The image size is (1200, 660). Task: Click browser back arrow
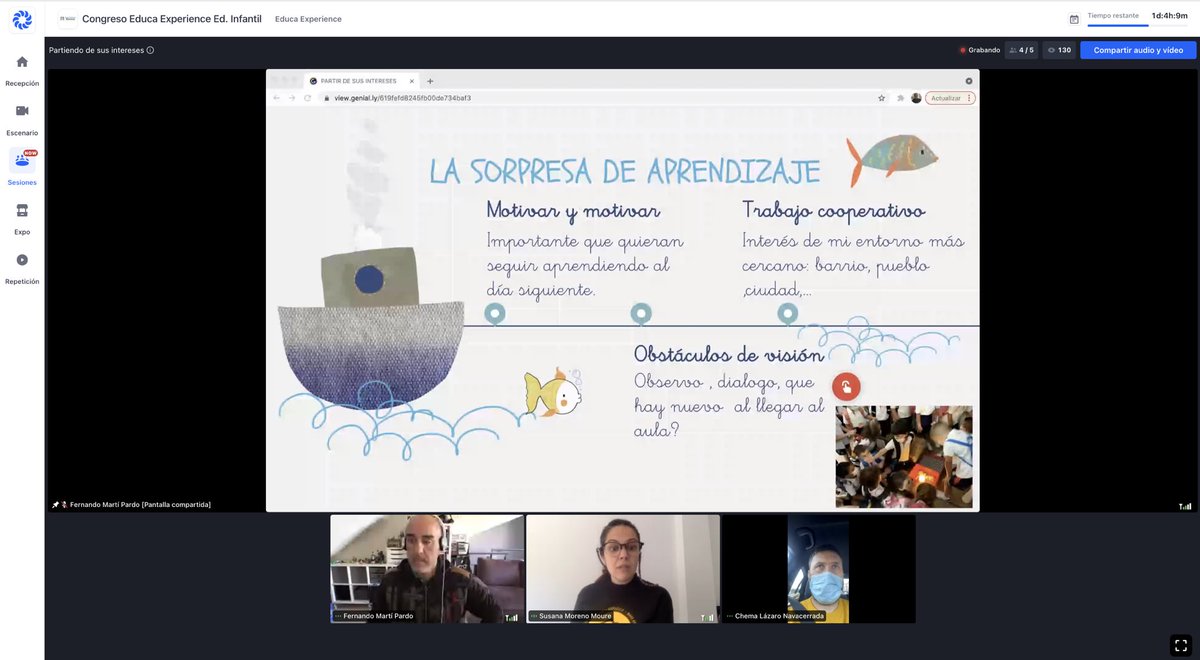point(277,98)
